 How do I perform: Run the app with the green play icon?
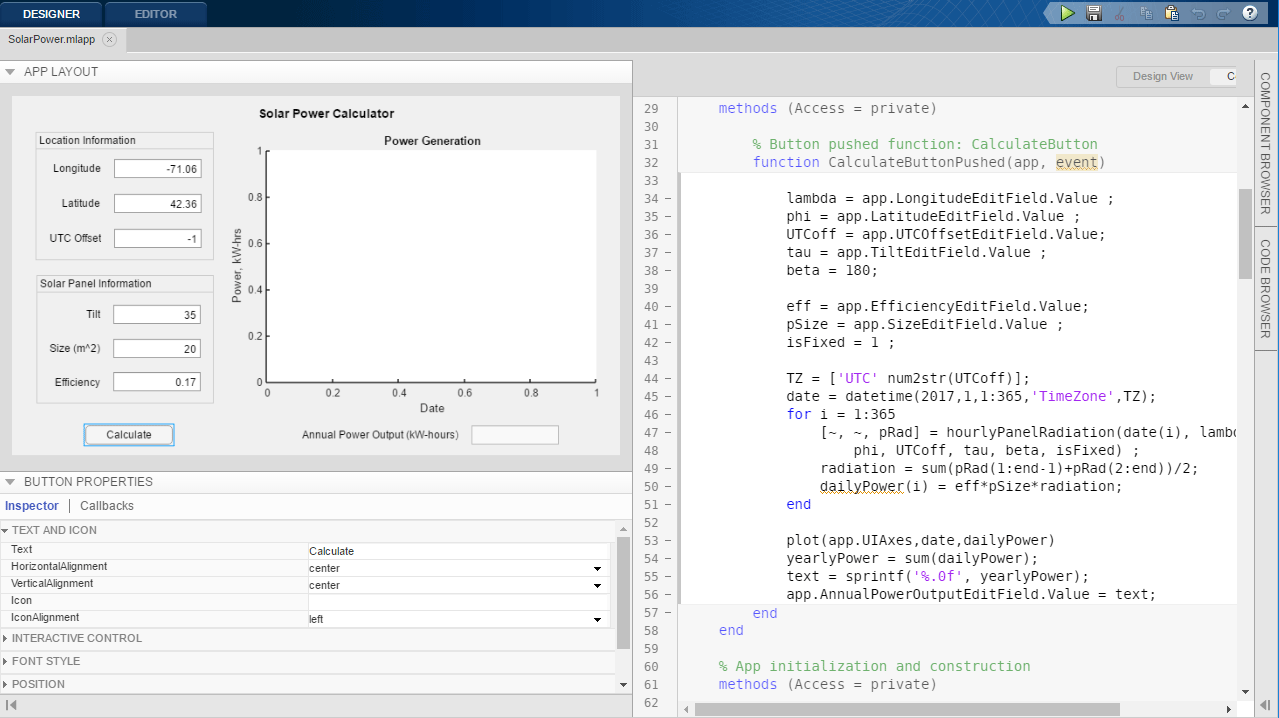tap(1068, 13)
